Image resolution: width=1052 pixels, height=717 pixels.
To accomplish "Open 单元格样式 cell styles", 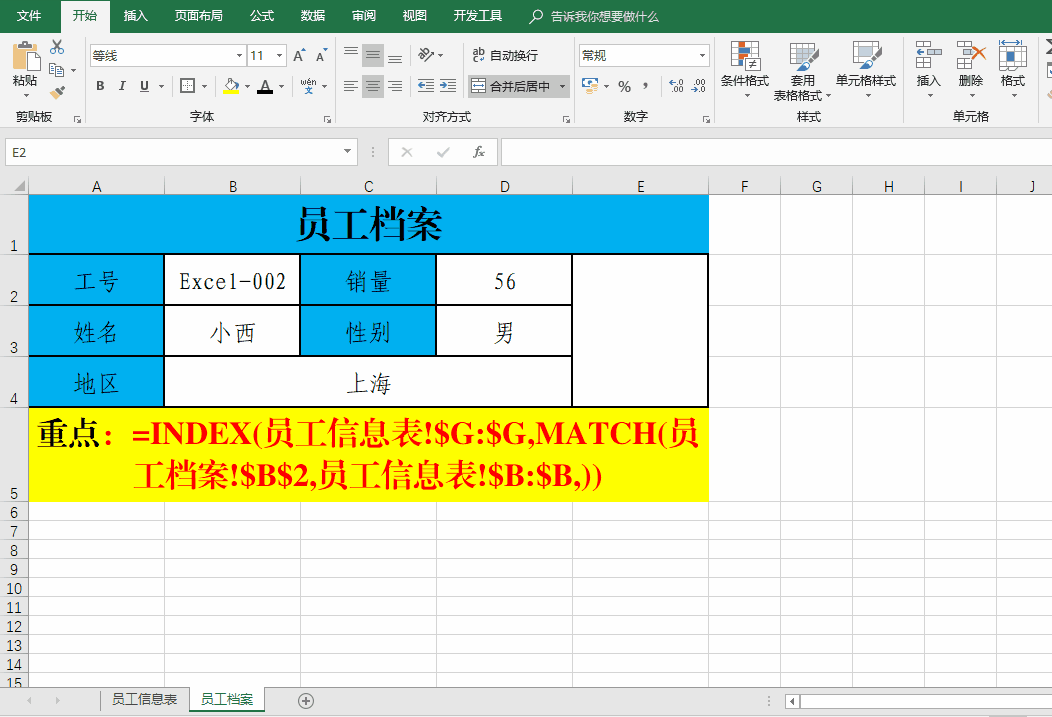I will (x=865, y=70).
